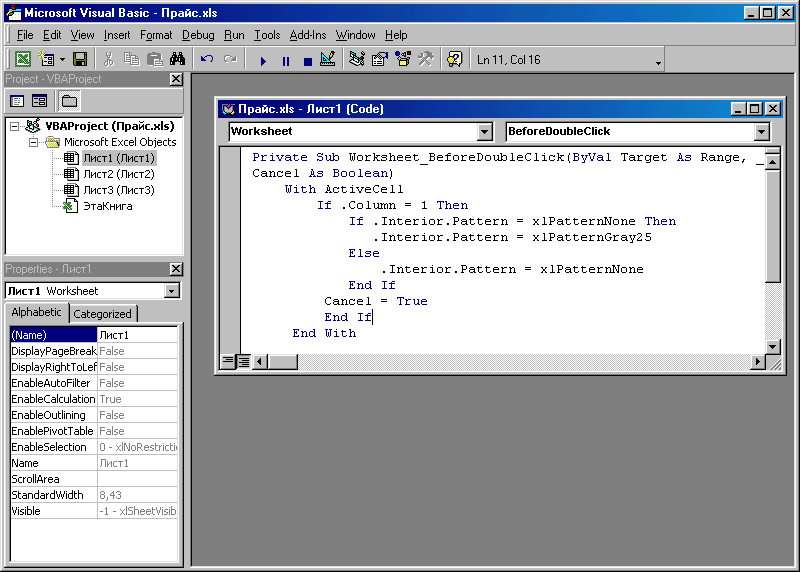Viewport: 800px width, 572px height.
Task: Click the DisplayPageBreaks property value
Action: (137, 351)
